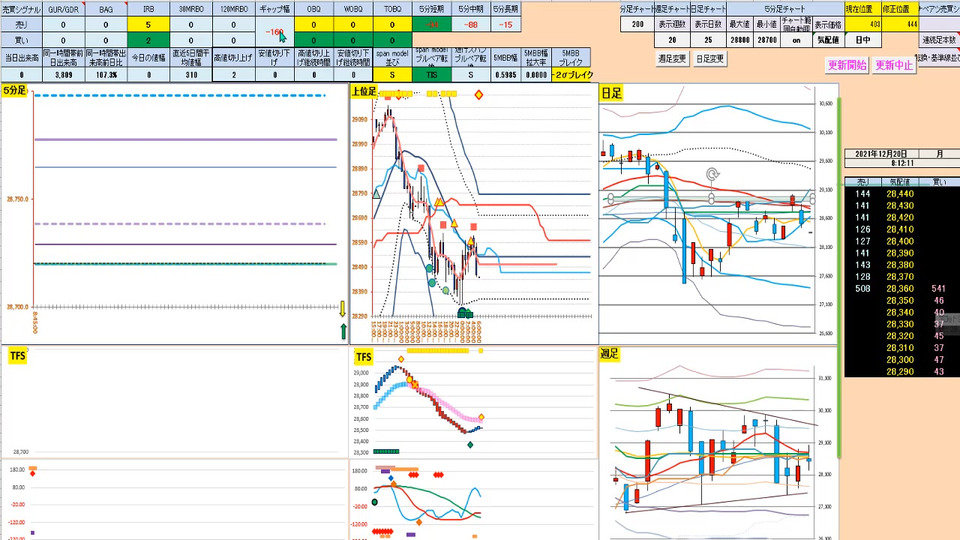Click the green vertical scrollbar beside charts
The height and width of the screenshot is (540, 960).
click(x=840, y=276)
